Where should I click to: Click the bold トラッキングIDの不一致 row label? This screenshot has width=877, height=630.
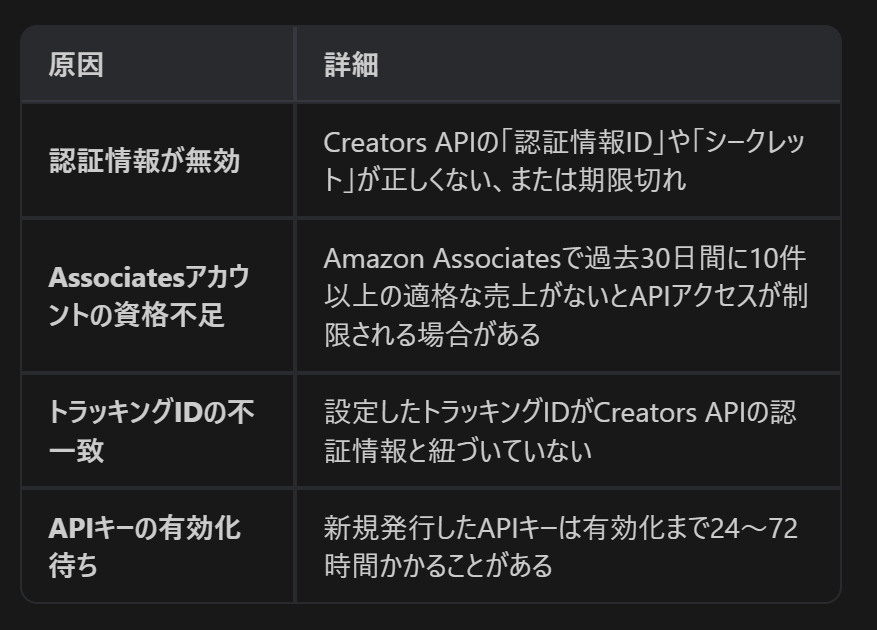[150, 431]
